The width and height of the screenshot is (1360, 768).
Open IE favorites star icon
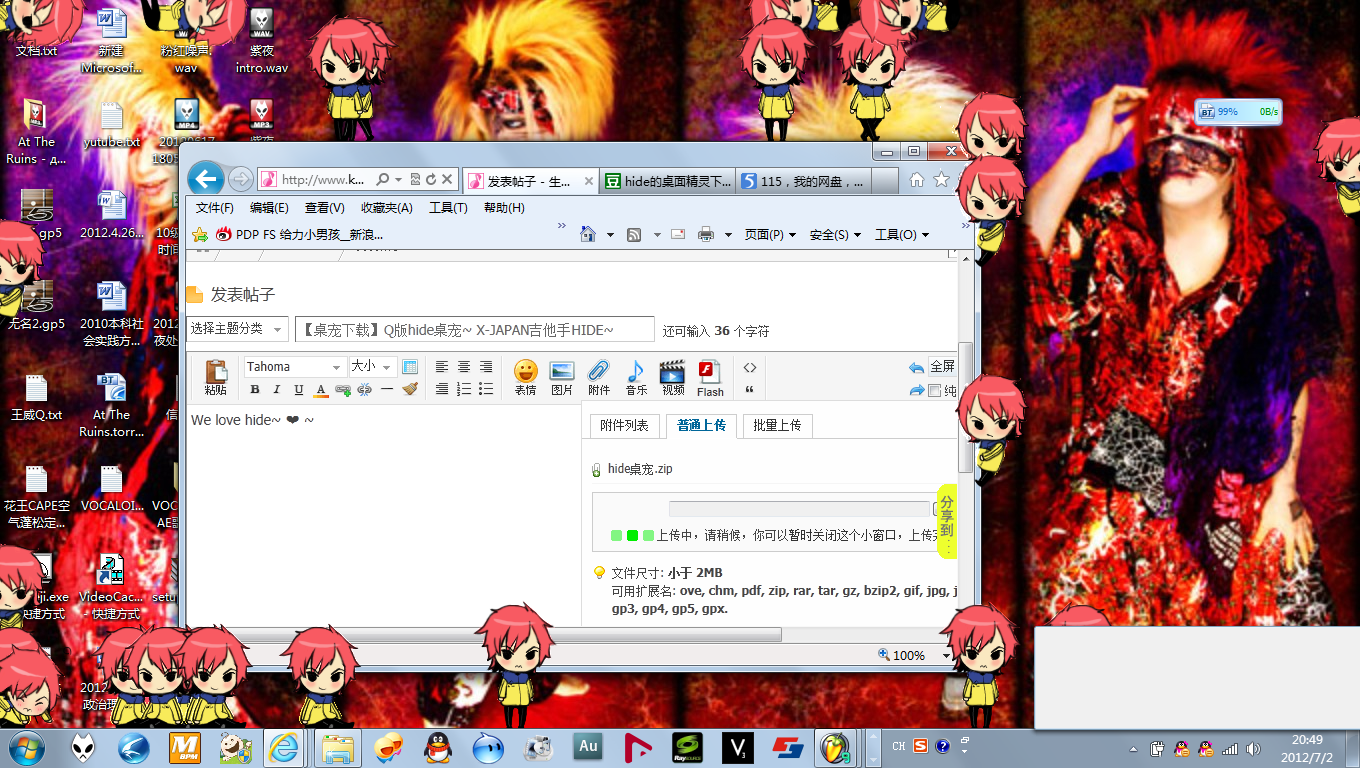click(941, 180)
